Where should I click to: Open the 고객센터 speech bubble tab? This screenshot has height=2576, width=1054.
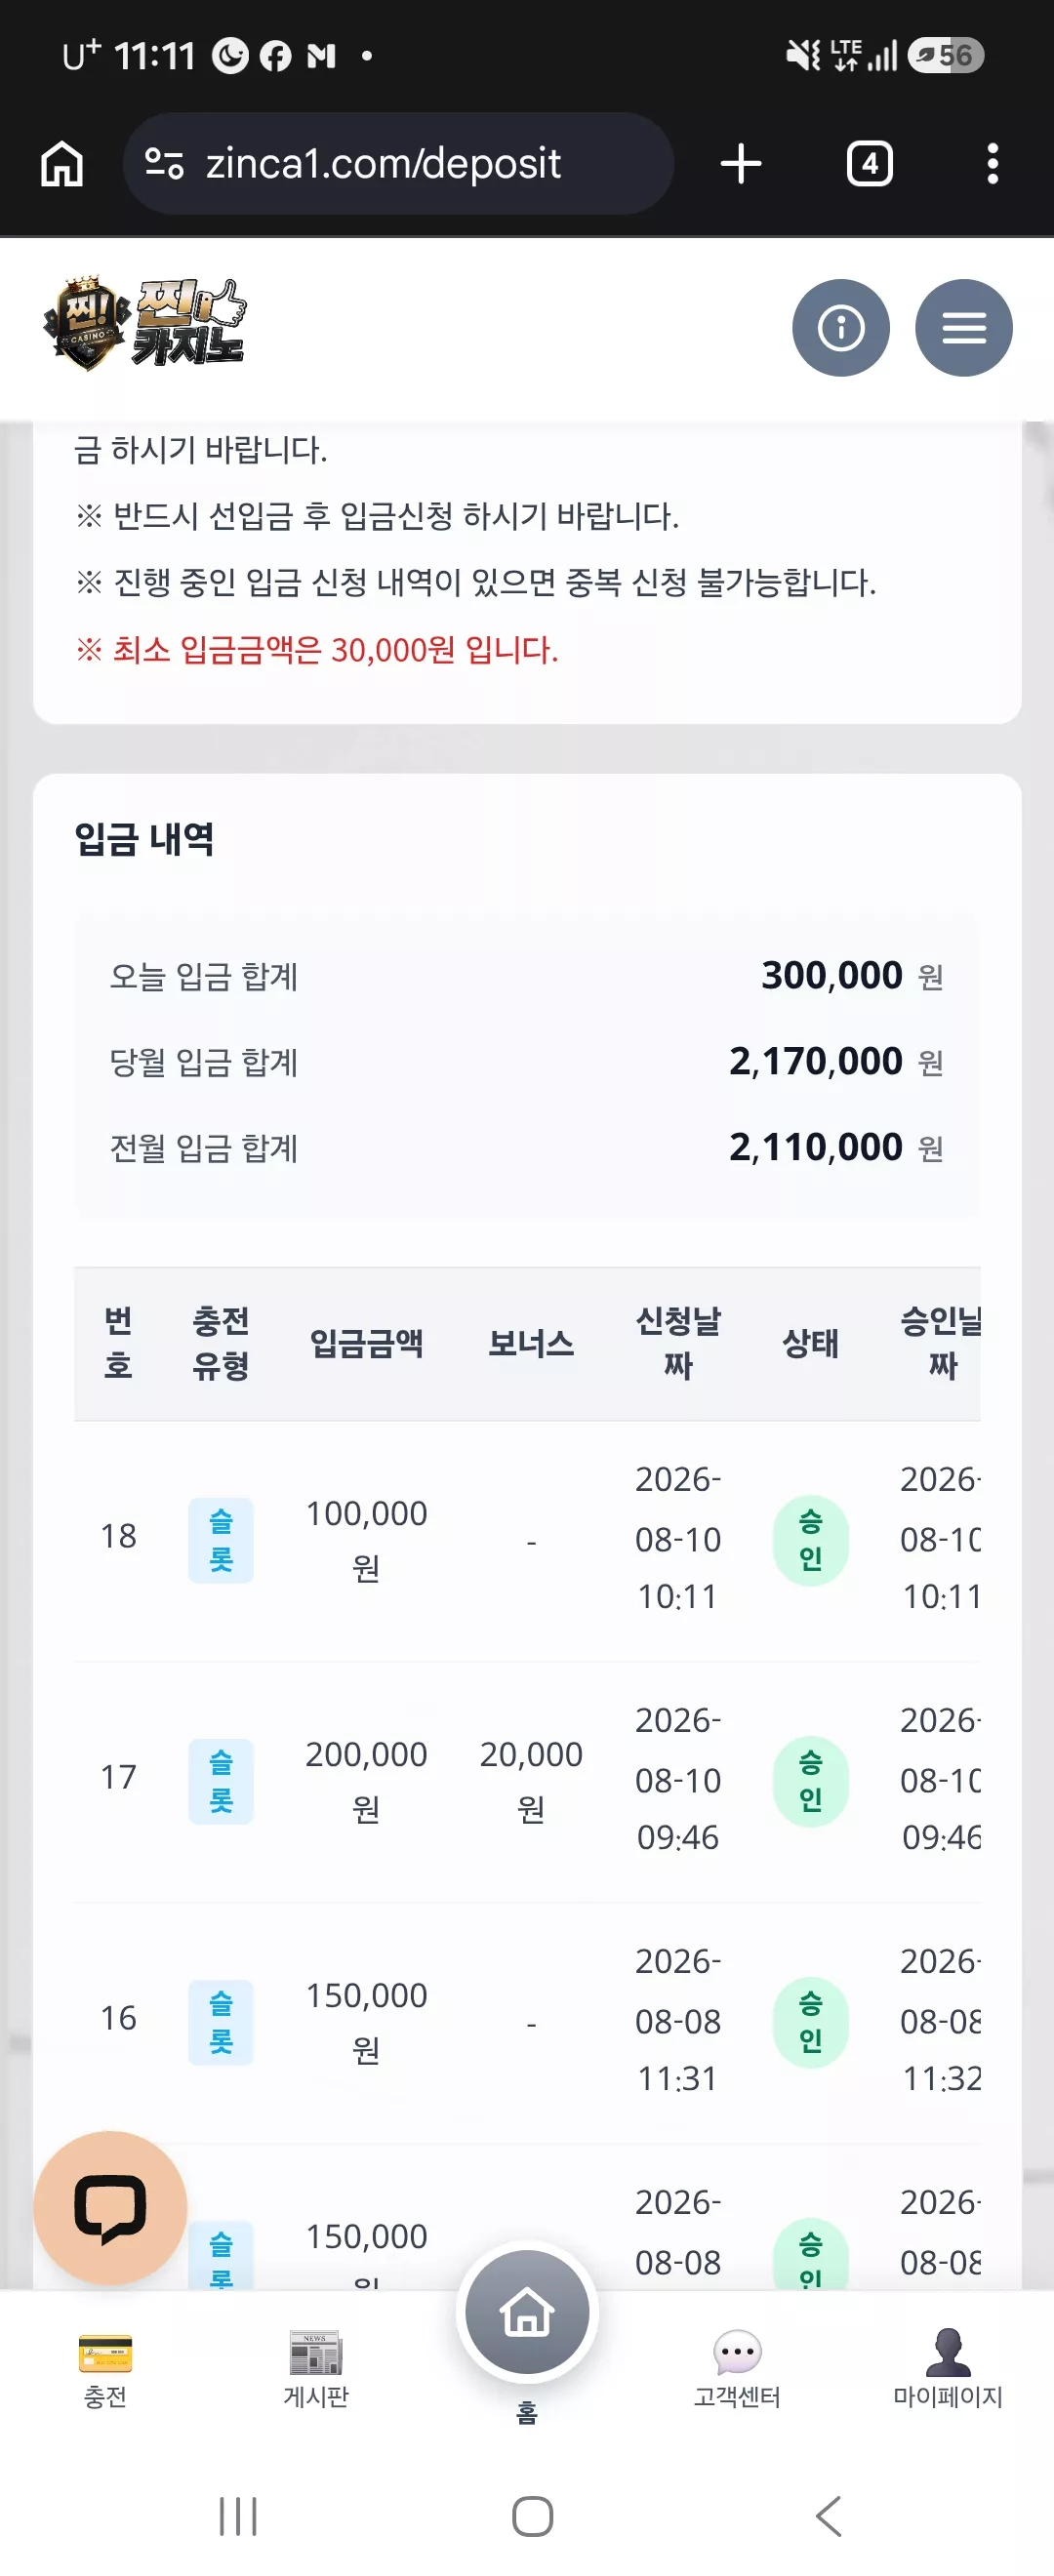pos(738,2369)
